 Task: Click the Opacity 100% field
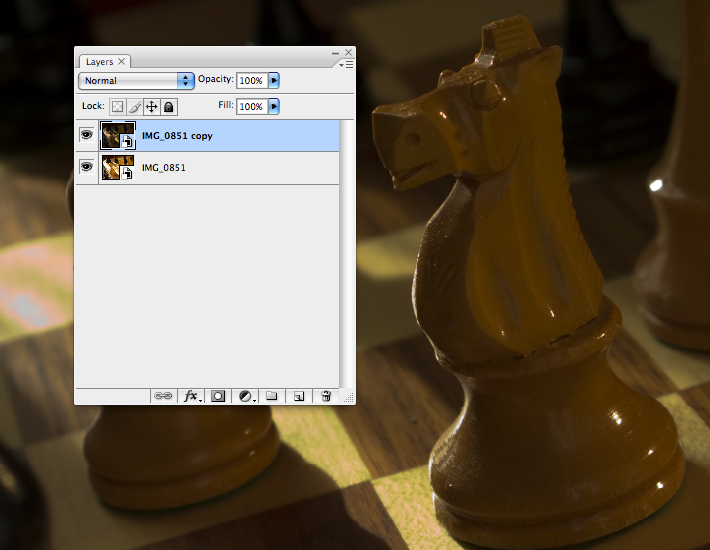252,81
